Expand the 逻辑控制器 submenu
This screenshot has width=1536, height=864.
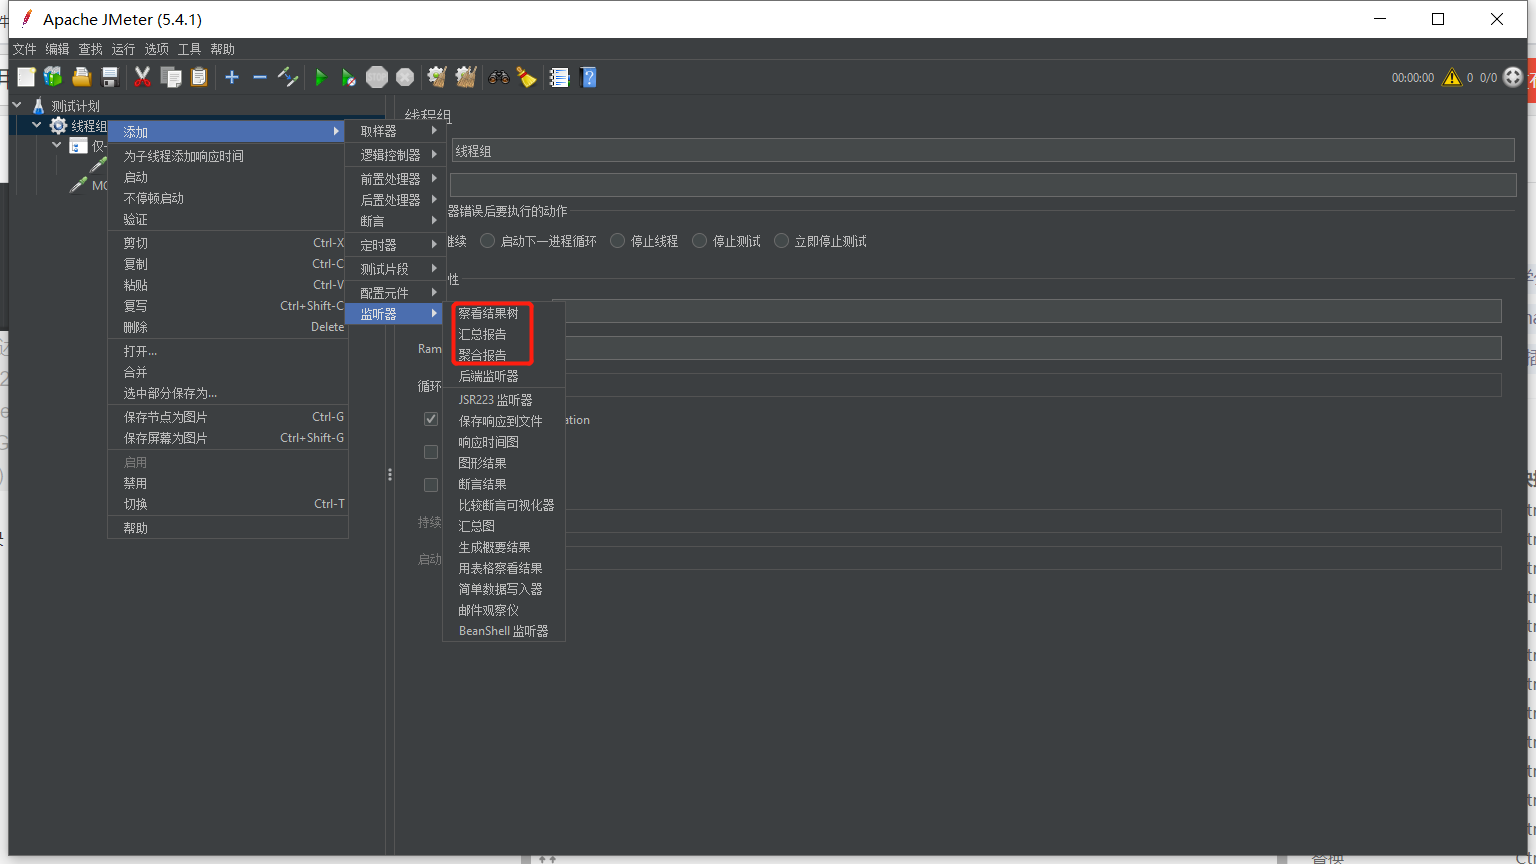pos(389,154)
